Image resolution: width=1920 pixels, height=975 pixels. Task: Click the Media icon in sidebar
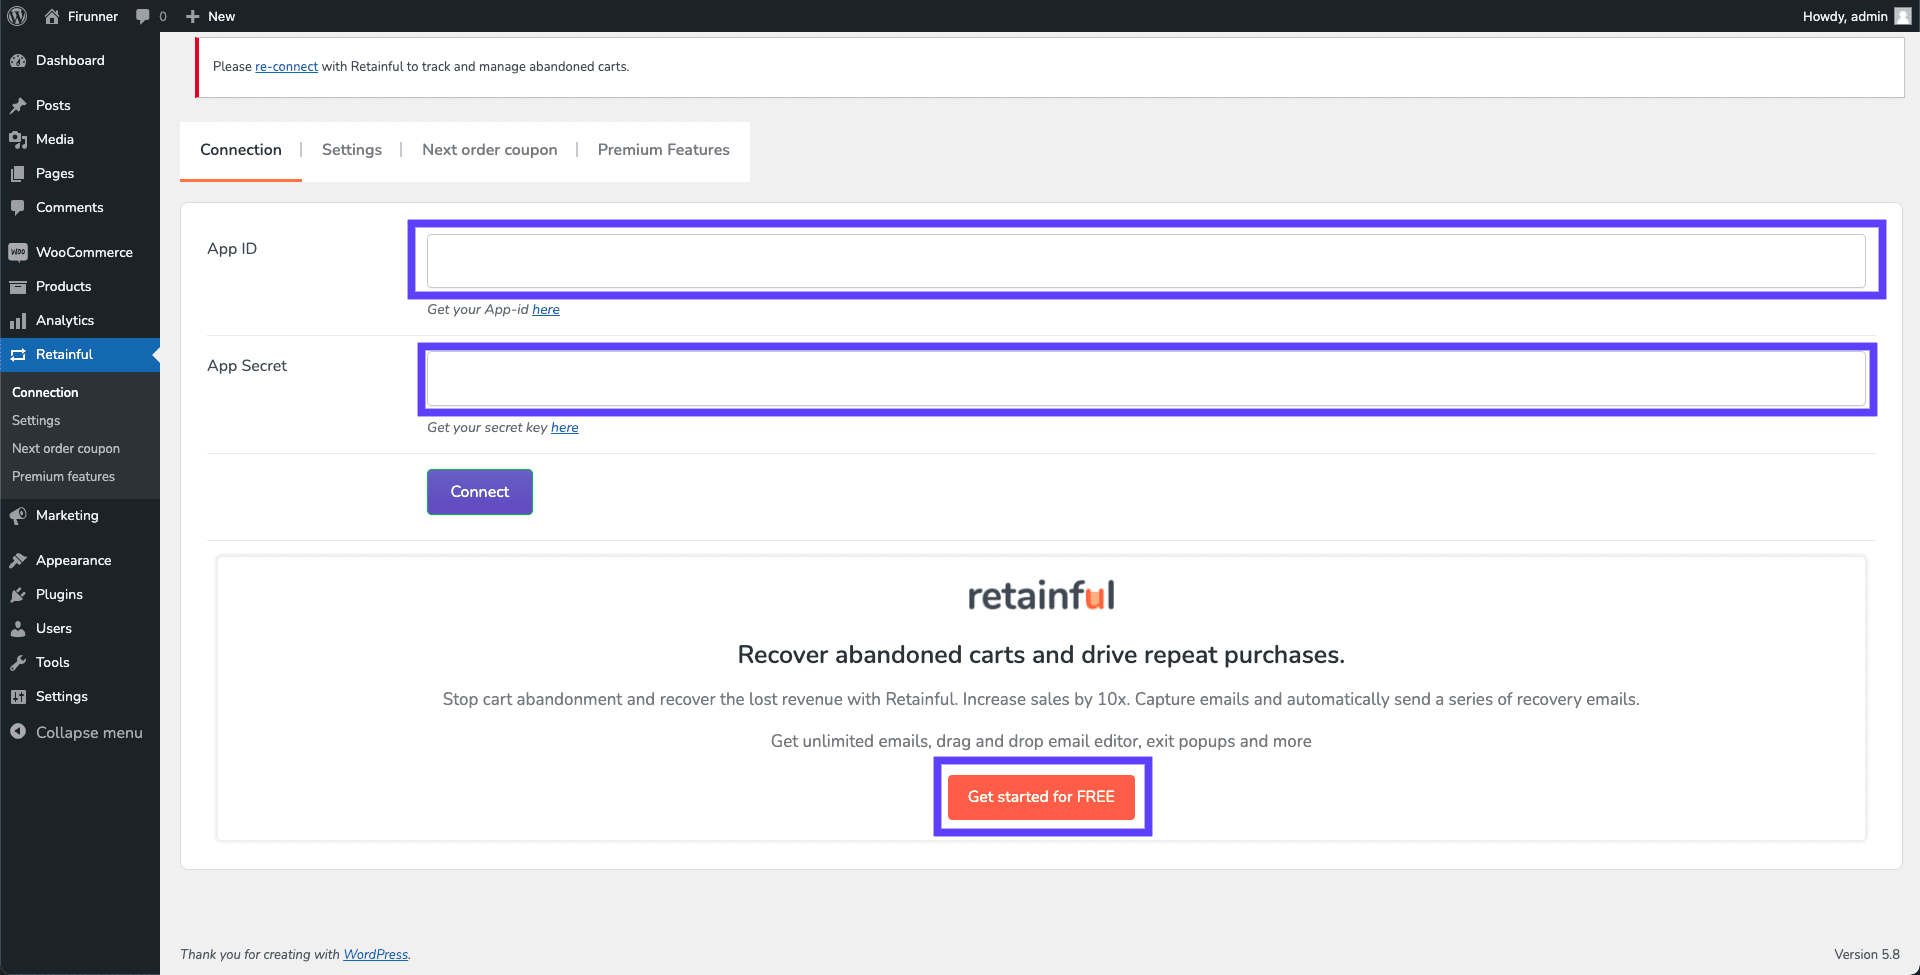coord(18,140)
